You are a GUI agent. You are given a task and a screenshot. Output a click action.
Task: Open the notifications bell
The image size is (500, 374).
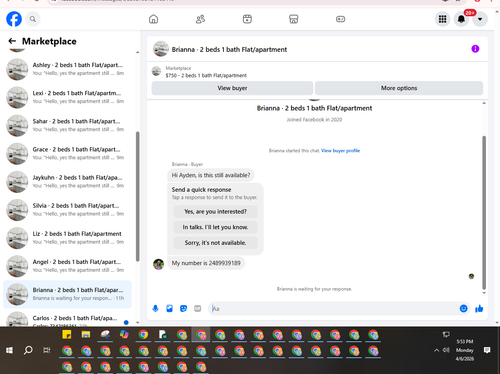[x=461, y=19]
